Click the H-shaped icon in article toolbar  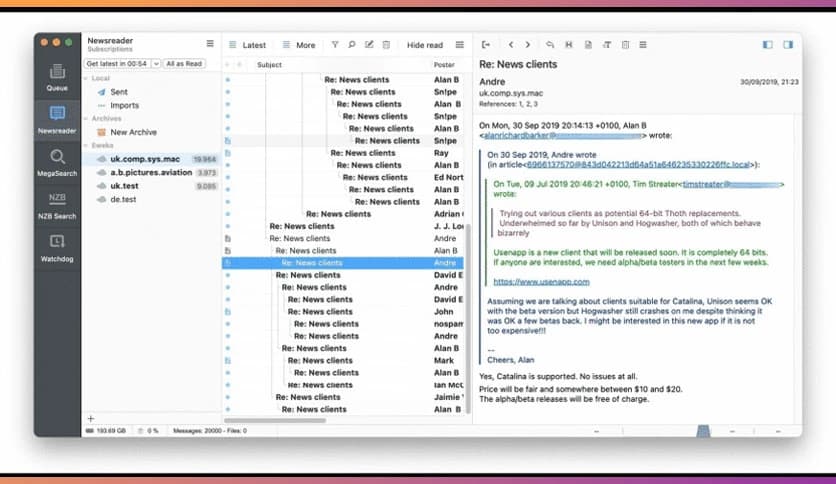[x=569, y=45]
